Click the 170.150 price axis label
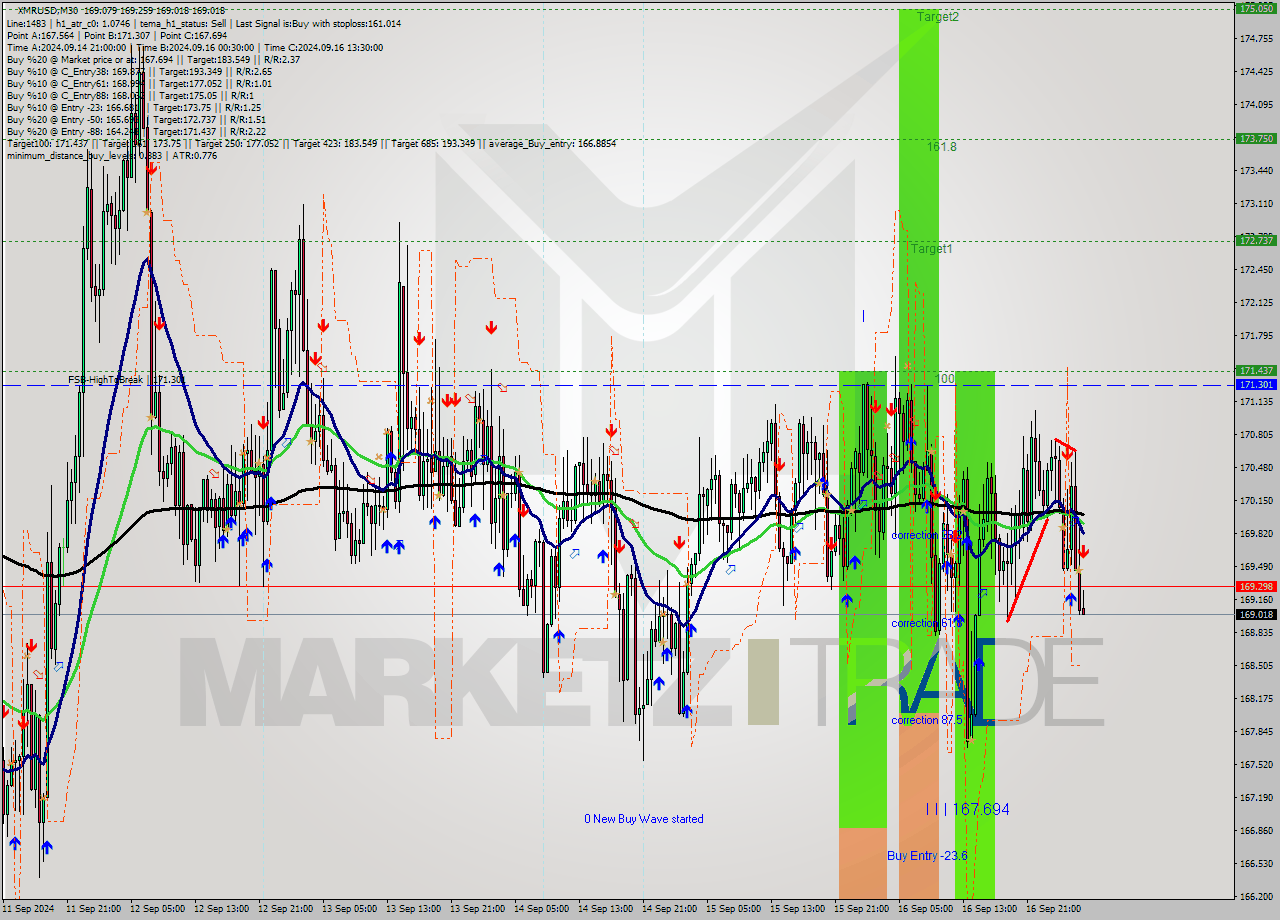The height and width of the screenshot is (920, 1280). point(1256,501)
